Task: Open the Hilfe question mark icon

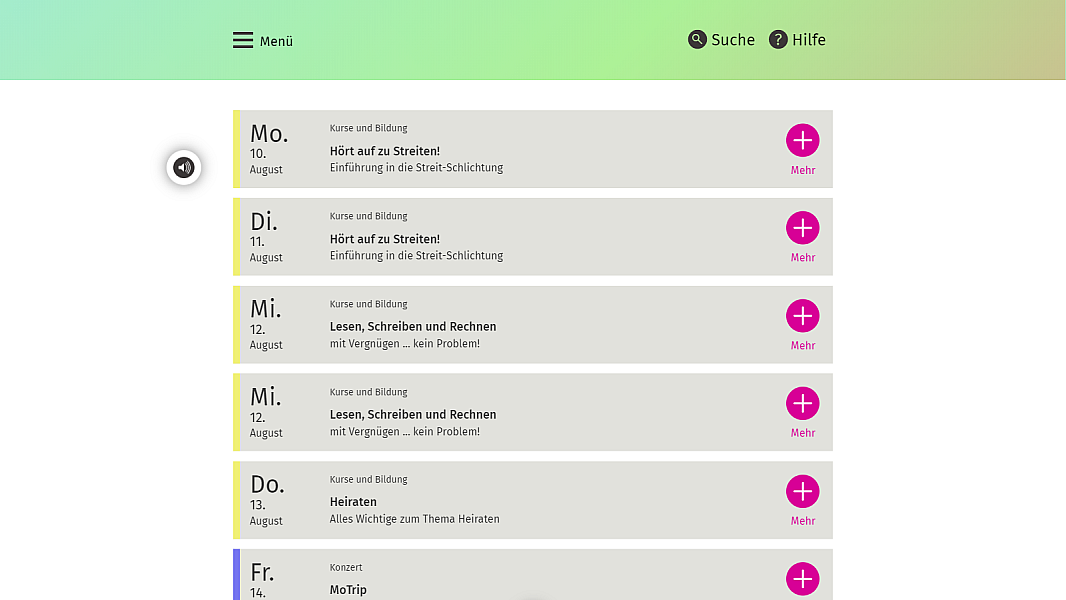Action: pyautogui.click(x=778, y=39)
